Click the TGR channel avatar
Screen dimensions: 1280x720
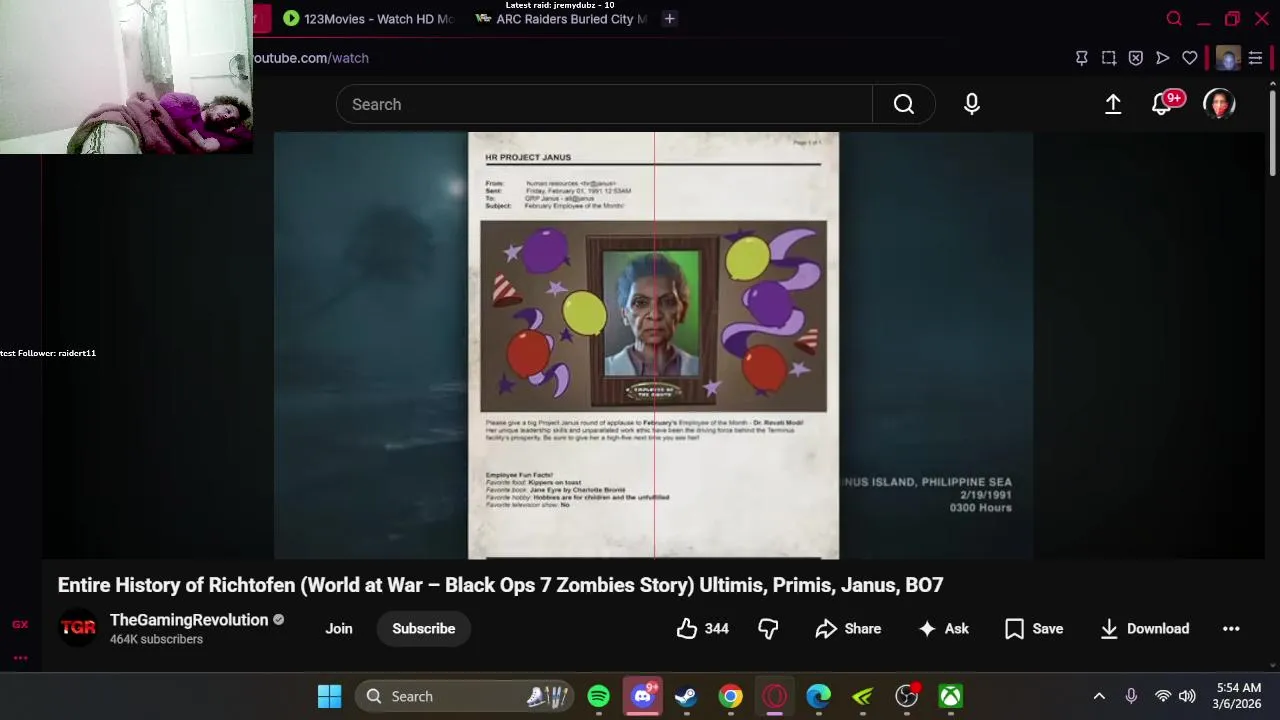tap(78, 628)
